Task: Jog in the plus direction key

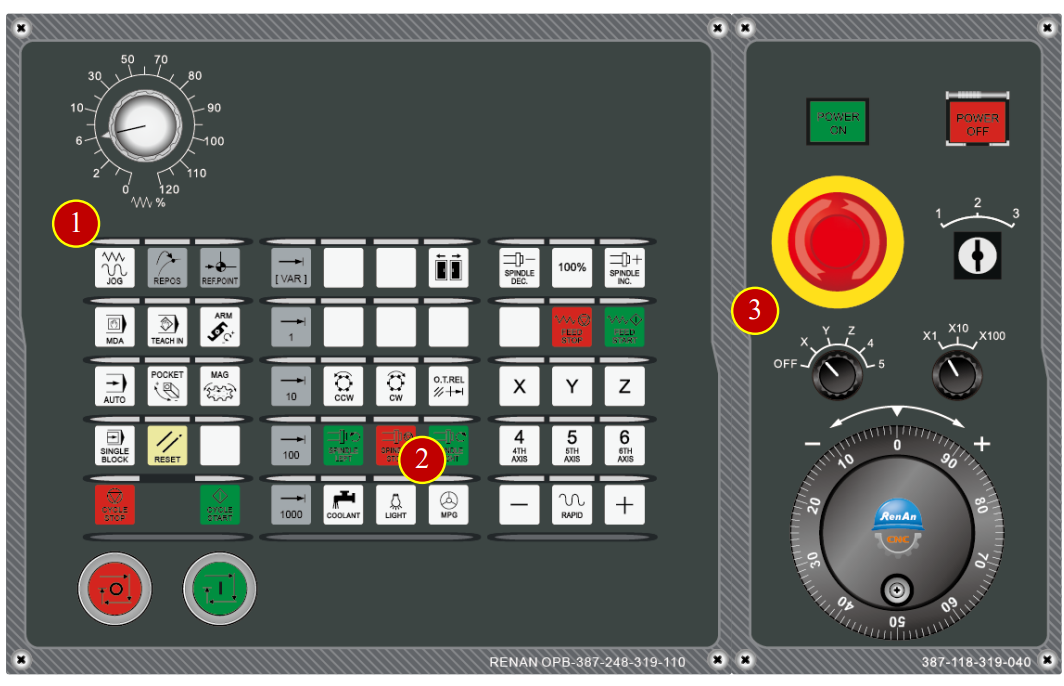Action: (x=624, y=505)
